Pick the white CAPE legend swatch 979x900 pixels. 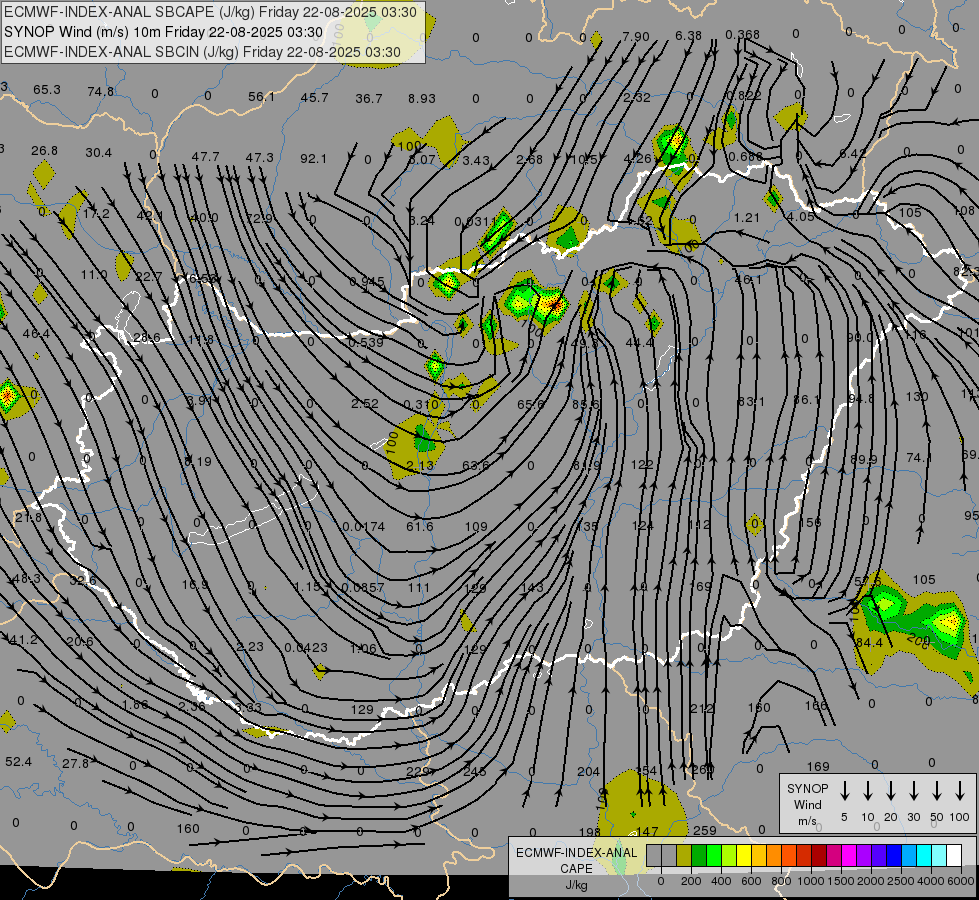(x=953, y=855)
